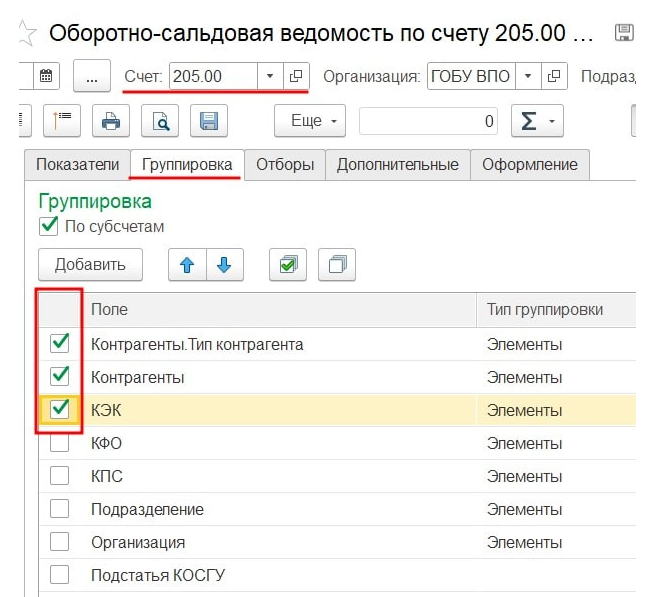This screenshot has height=597, width=647.
Task: Click the save diskette icon near the title
Action: click(623, 32)
